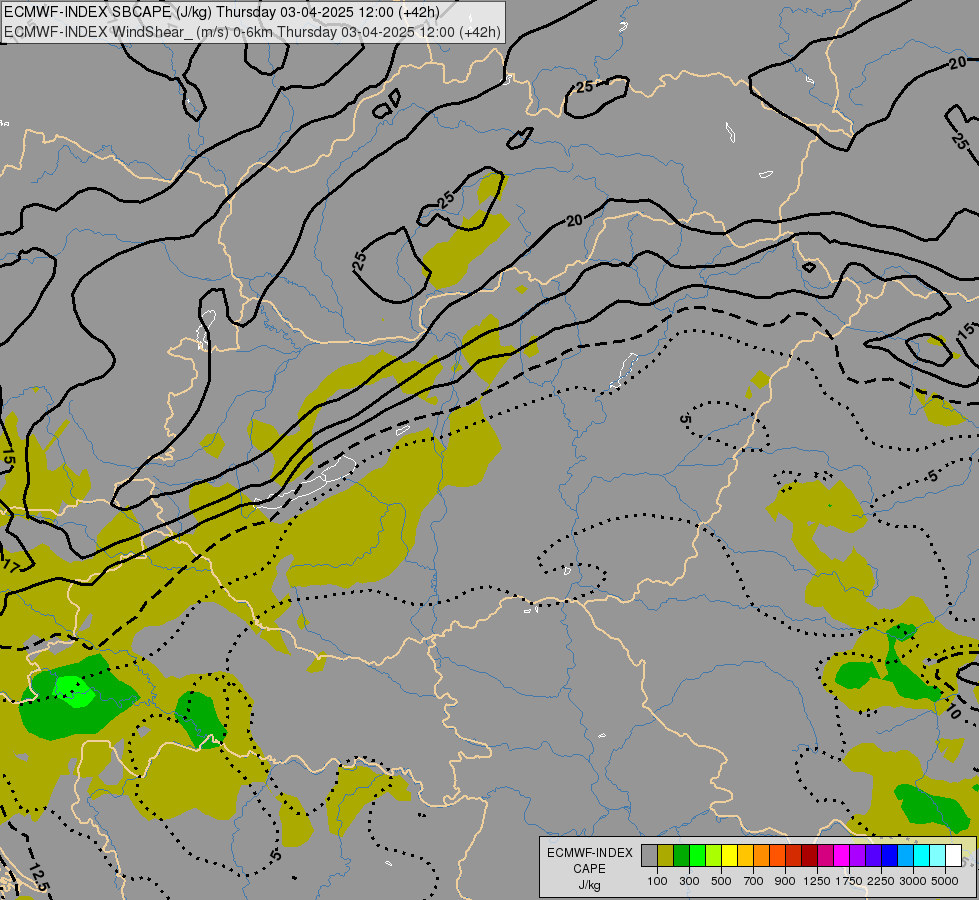Click the '17' wind shear contour label
This screenshot has width=979, height=900.
11,566
